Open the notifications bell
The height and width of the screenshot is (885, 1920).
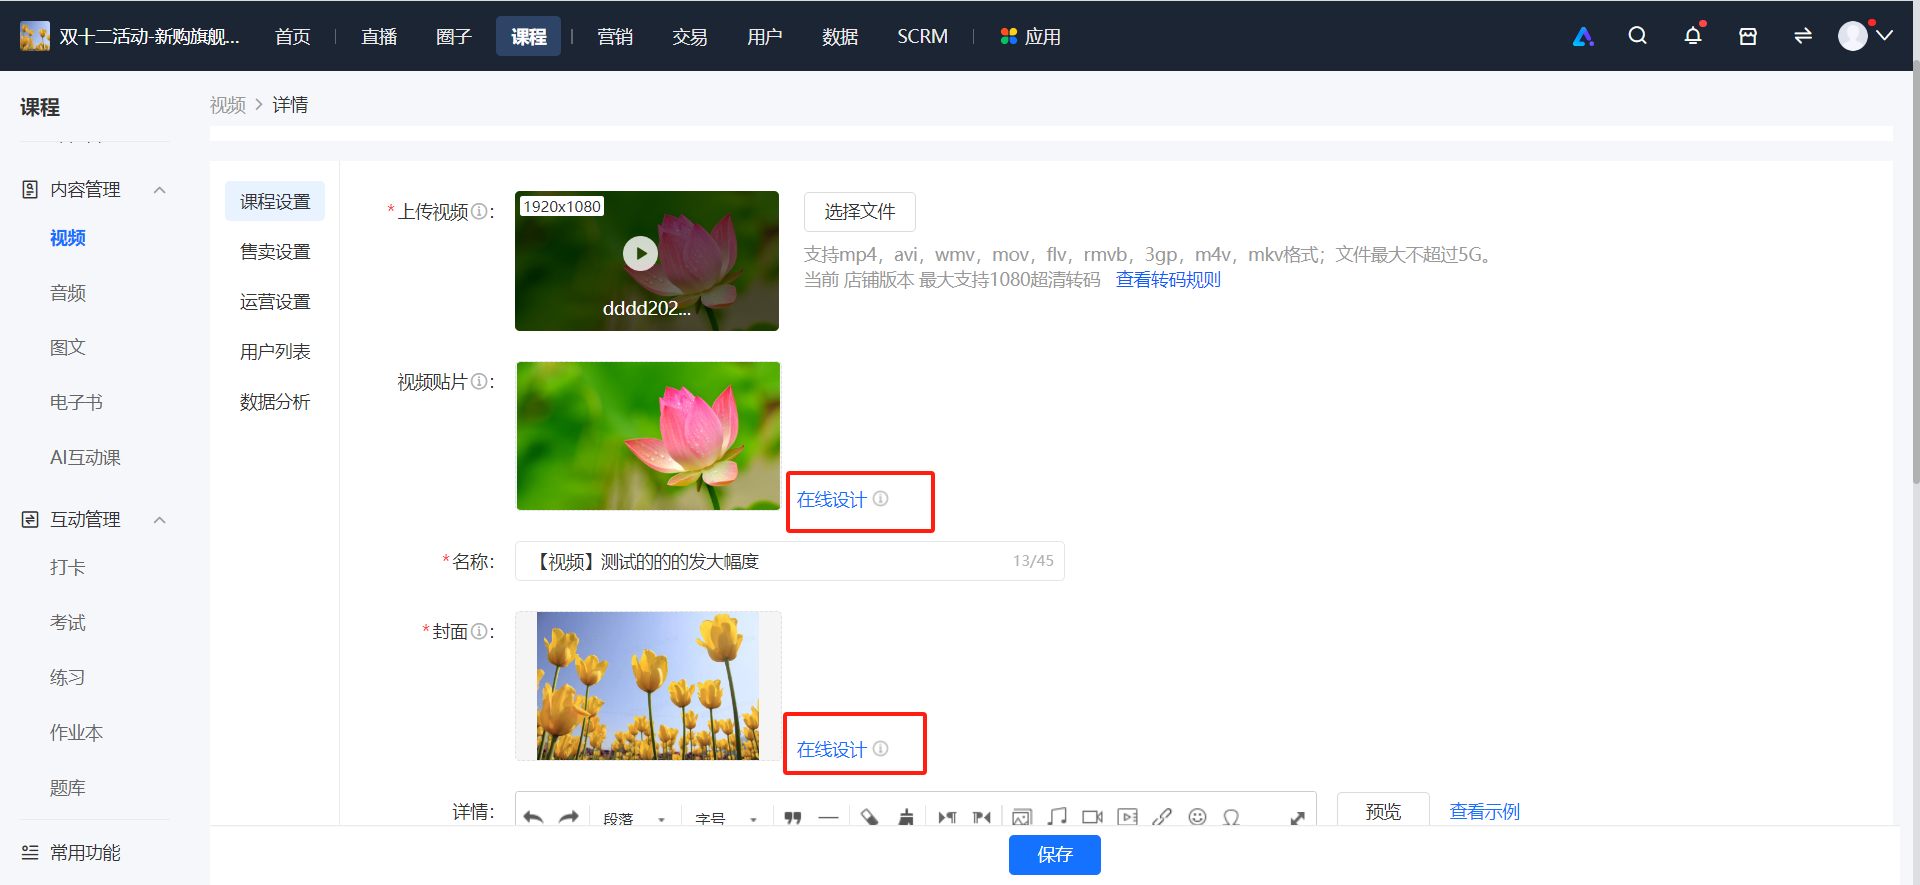pos(1693,36)
